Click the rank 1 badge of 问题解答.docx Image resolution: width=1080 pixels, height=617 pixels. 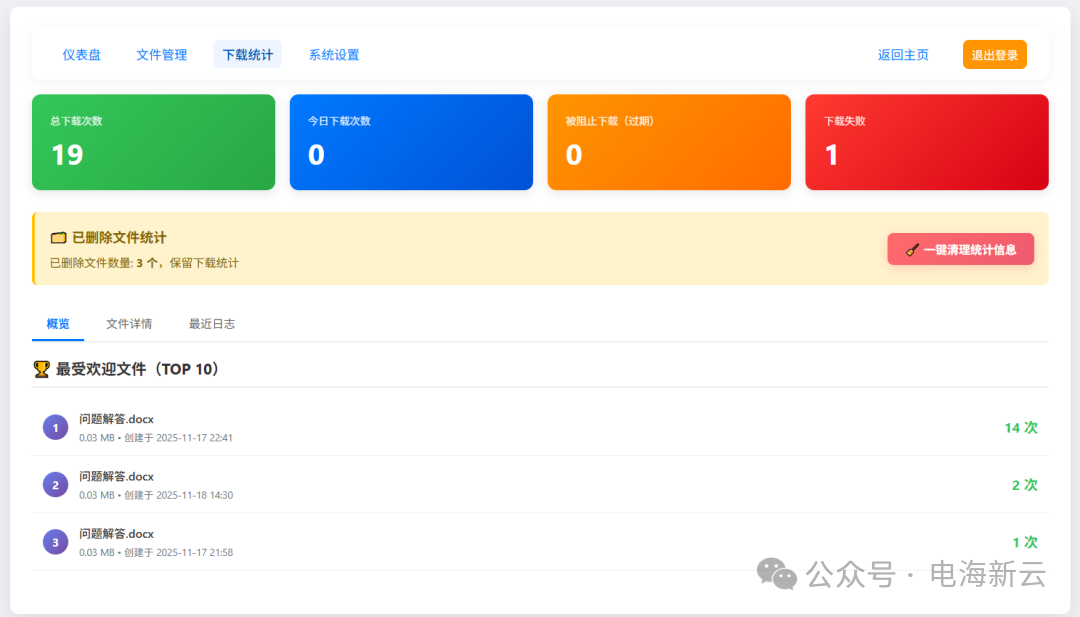(x=55, y=427)
